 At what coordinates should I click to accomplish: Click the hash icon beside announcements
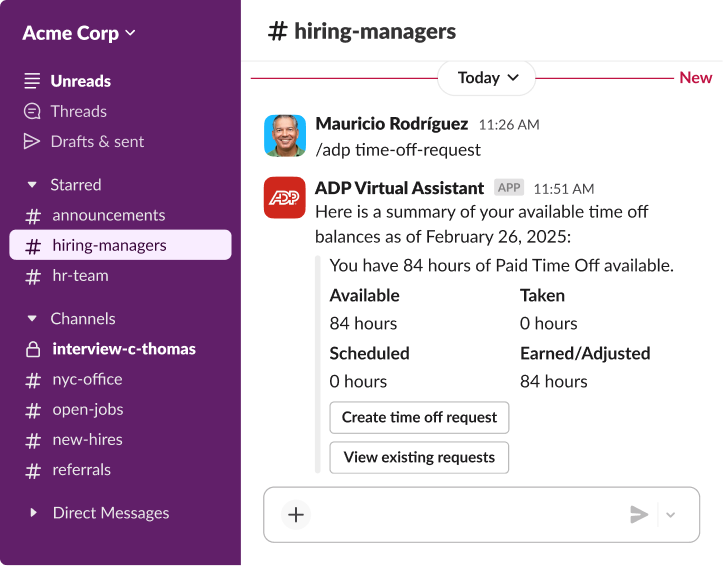tap(33, 216)
